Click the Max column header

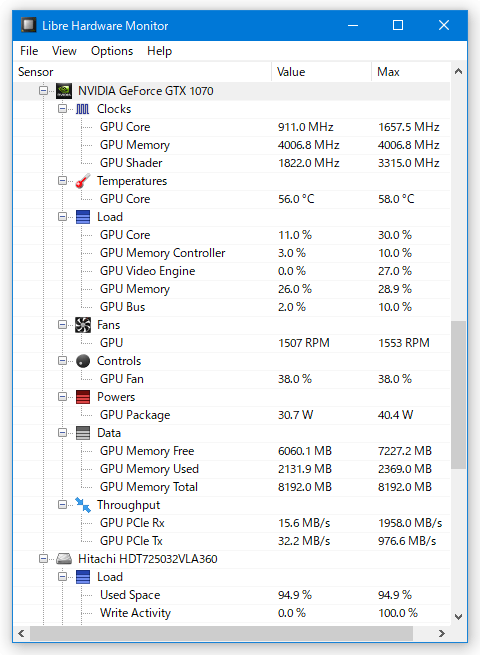pyautogui.click(x=411, y=72)
